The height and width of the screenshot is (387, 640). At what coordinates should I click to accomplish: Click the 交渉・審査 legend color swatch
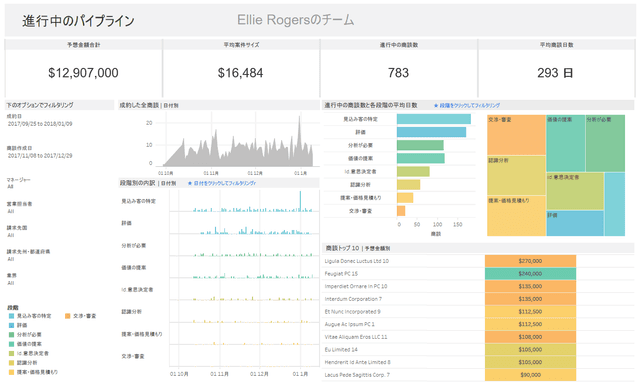click(x=68, y=316)
